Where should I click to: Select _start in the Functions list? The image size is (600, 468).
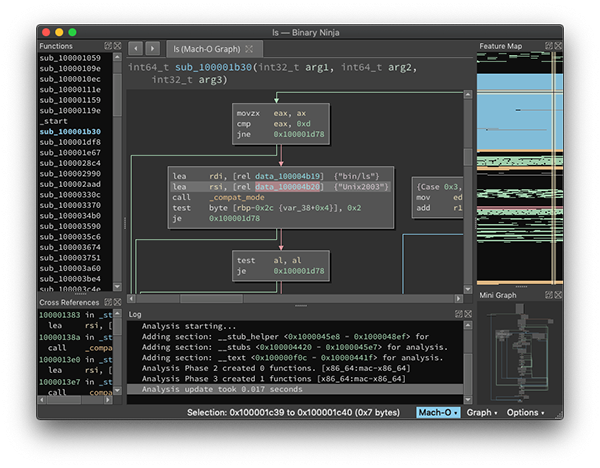[55, 121]
